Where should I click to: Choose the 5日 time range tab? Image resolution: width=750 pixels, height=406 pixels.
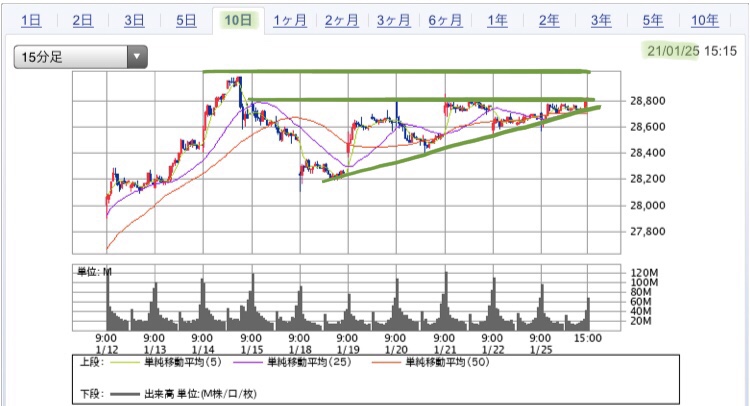(186, 21)
